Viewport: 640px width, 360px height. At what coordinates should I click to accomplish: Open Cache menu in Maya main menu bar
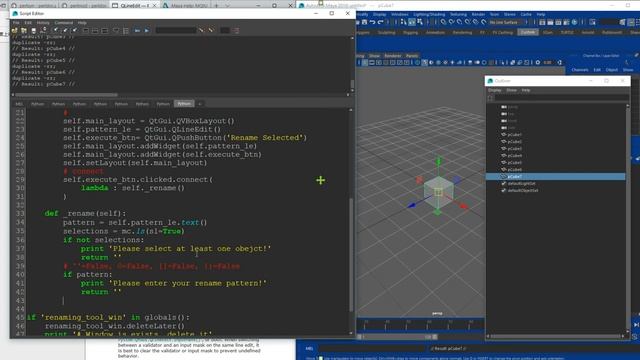(x=526, y=14)
